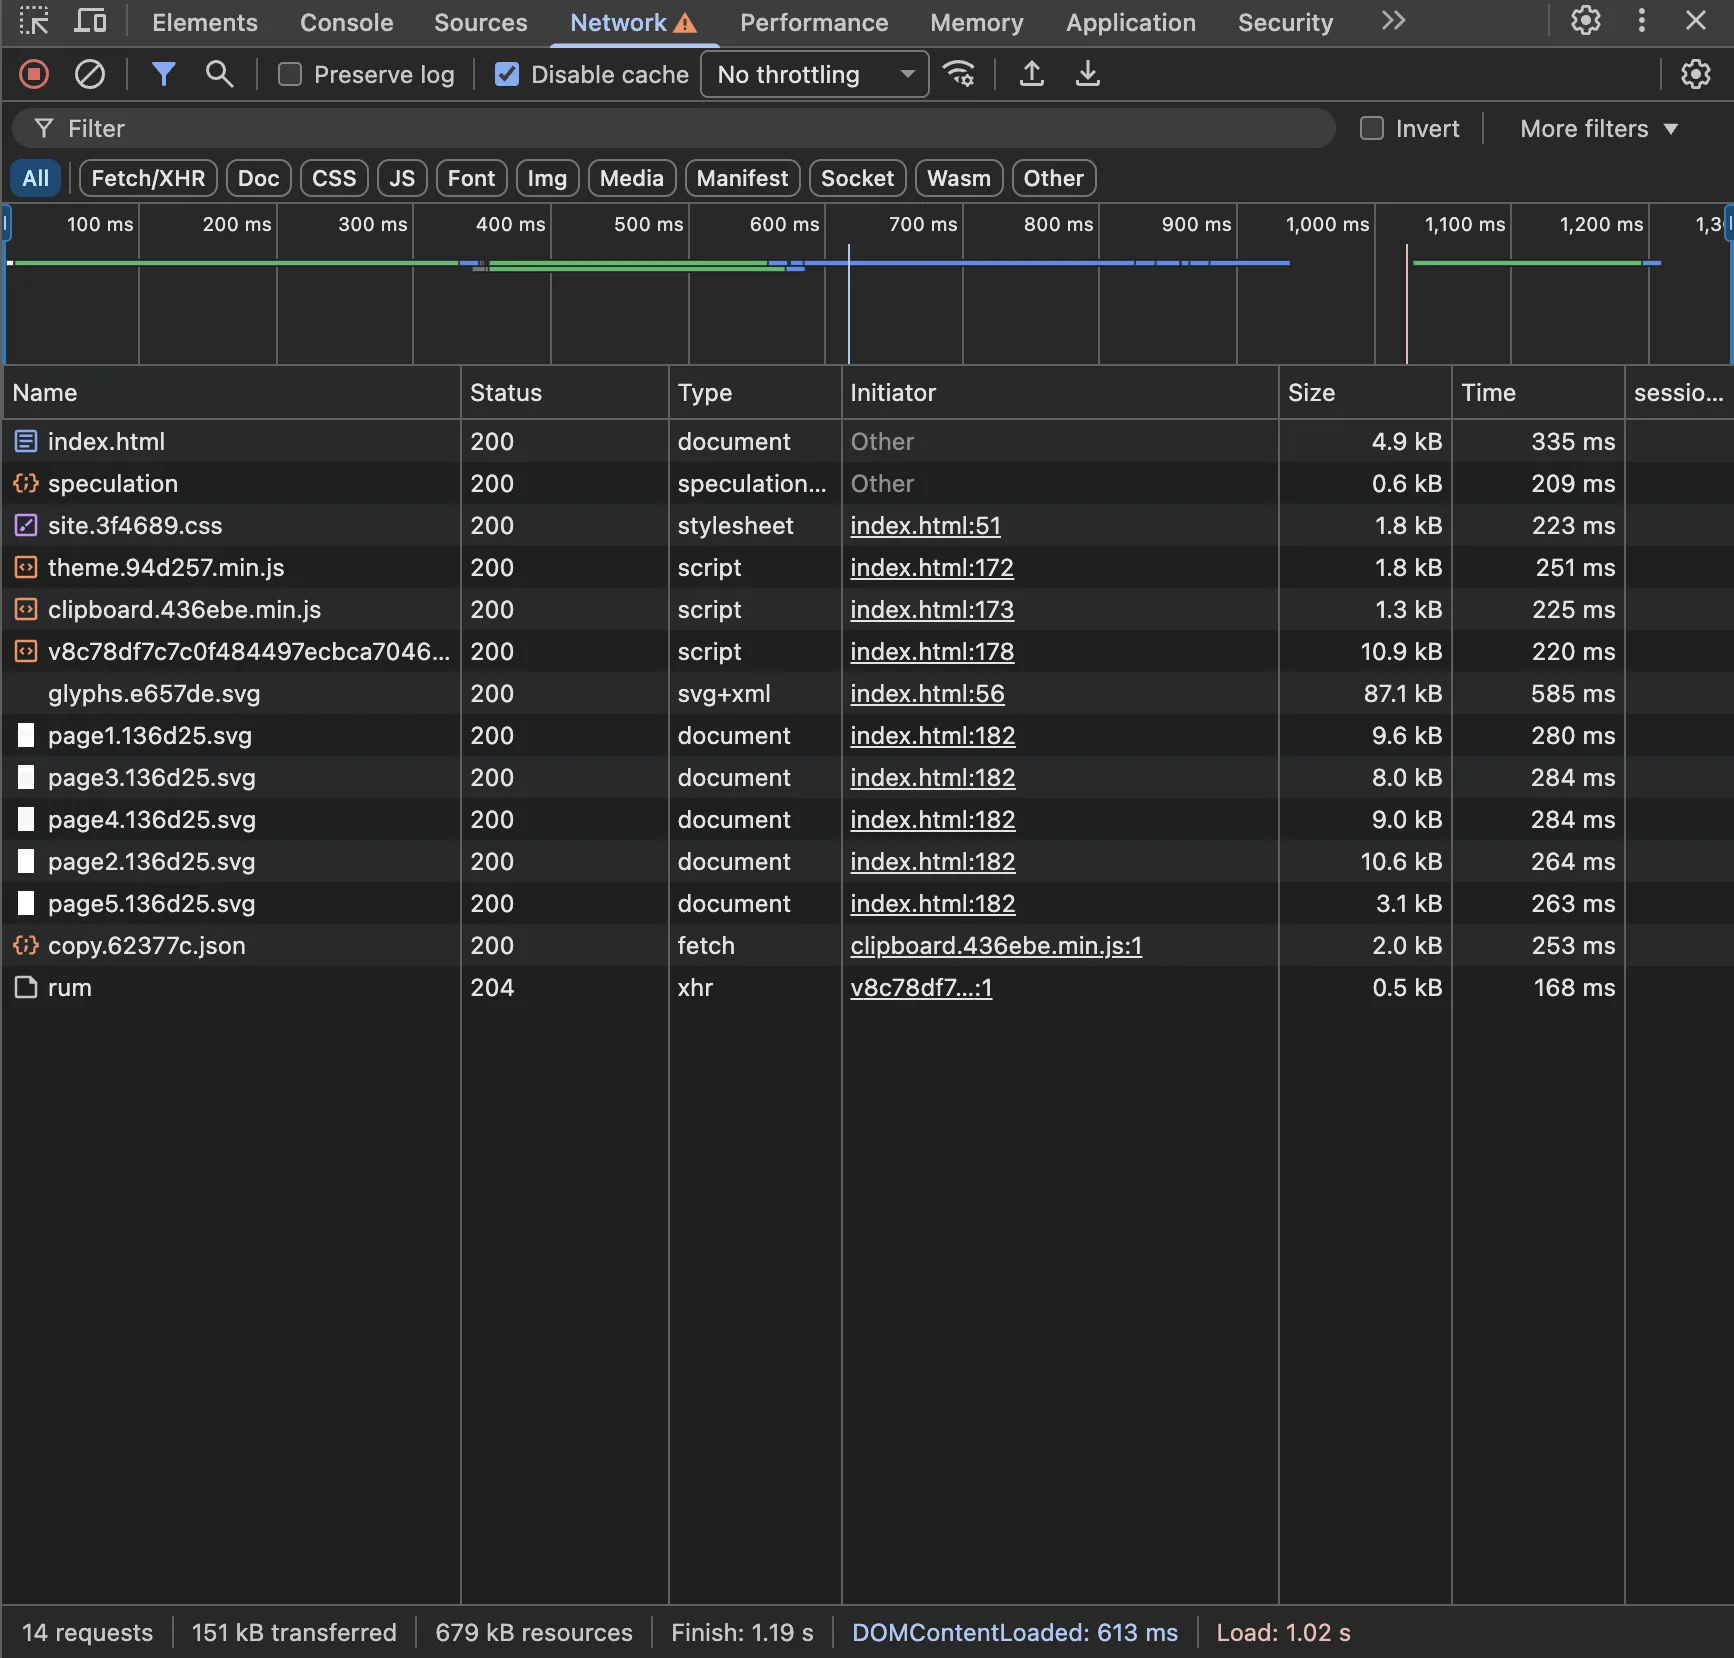
Task: Filter requests by Other type
Action: [x=1054, y=178]
